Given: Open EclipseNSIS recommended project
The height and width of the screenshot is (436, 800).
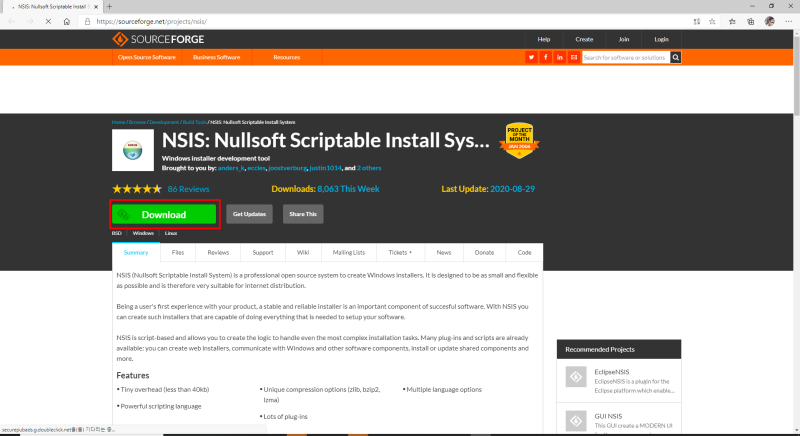Looking at the screenshot, I should (x=611, y=372).
